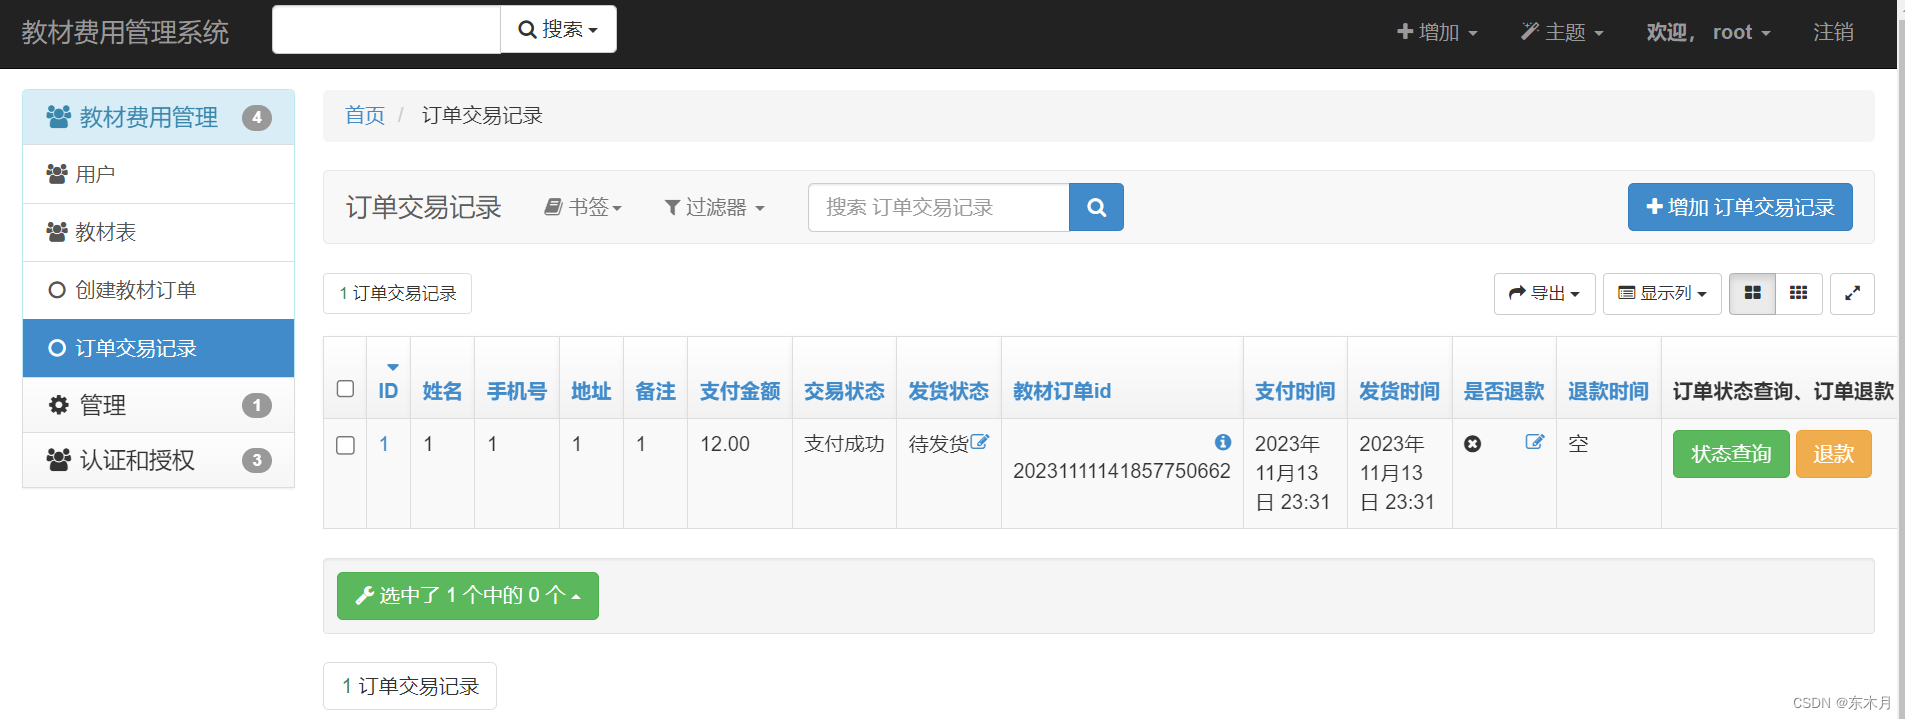Open the 主题 theme dropdown

(1562, 32)
